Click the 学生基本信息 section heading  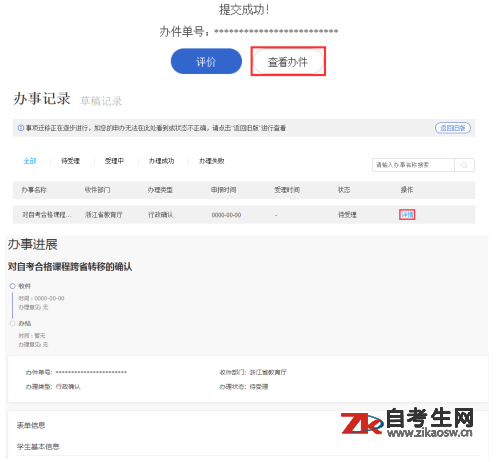[x=38, y=447]
